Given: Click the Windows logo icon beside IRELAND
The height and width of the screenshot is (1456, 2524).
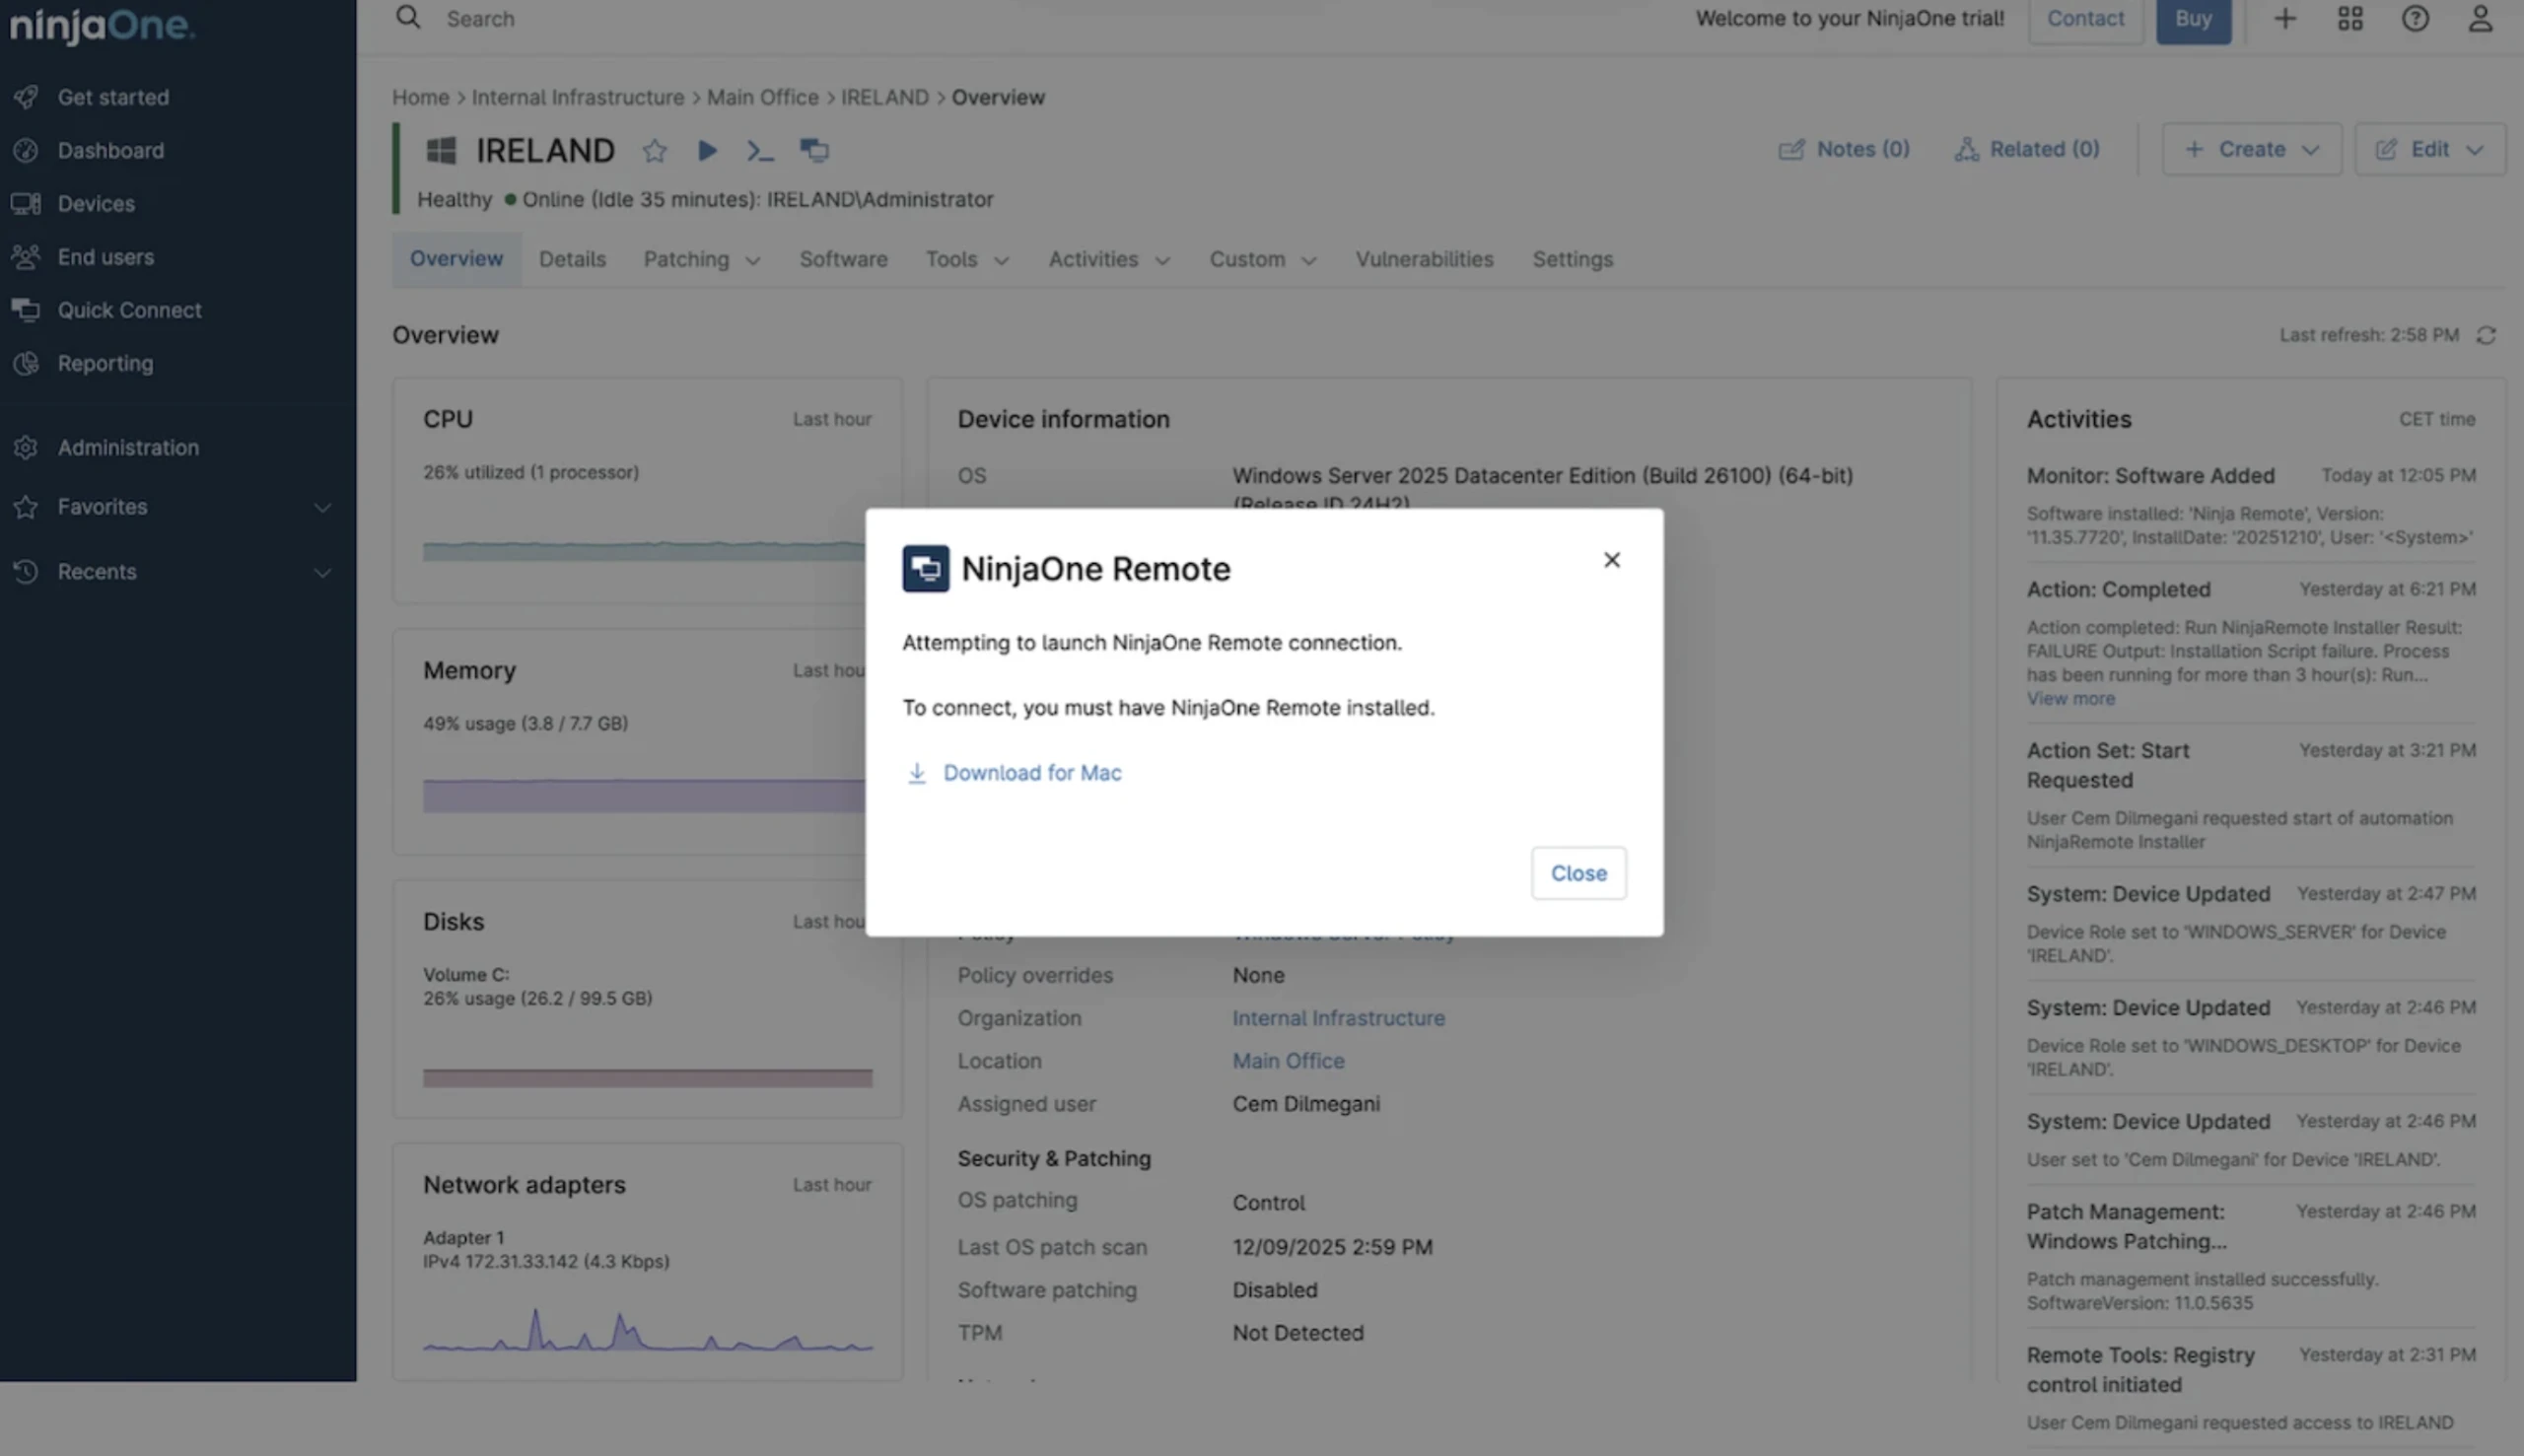Looking at the screenshot, I should [441, 150].
